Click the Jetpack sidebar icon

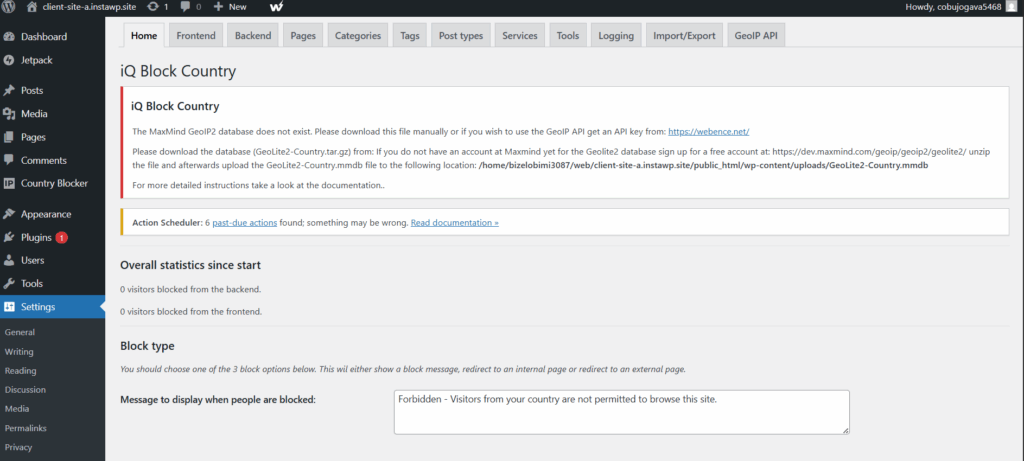coord(9,60)
